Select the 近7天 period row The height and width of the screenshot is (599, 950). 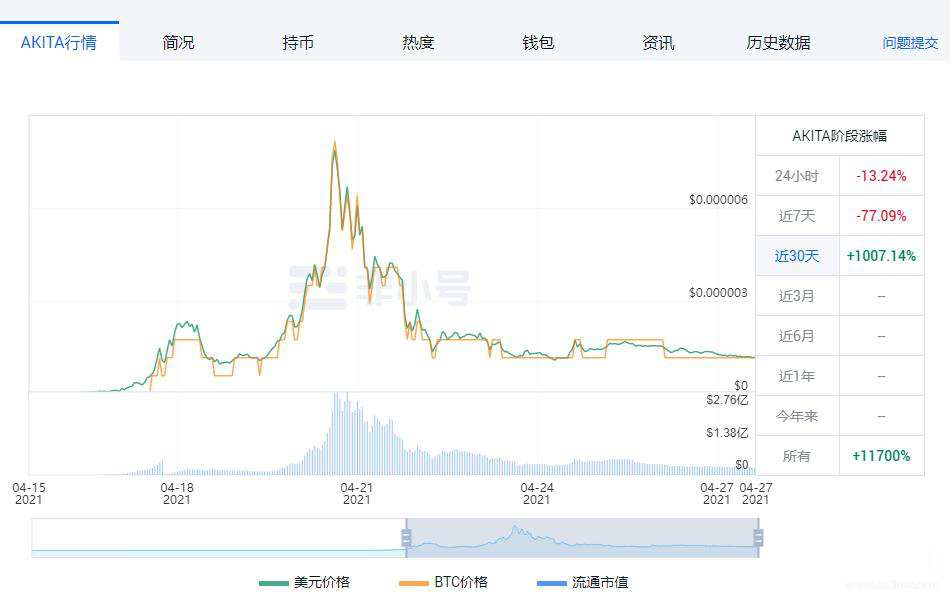point(796,216)
